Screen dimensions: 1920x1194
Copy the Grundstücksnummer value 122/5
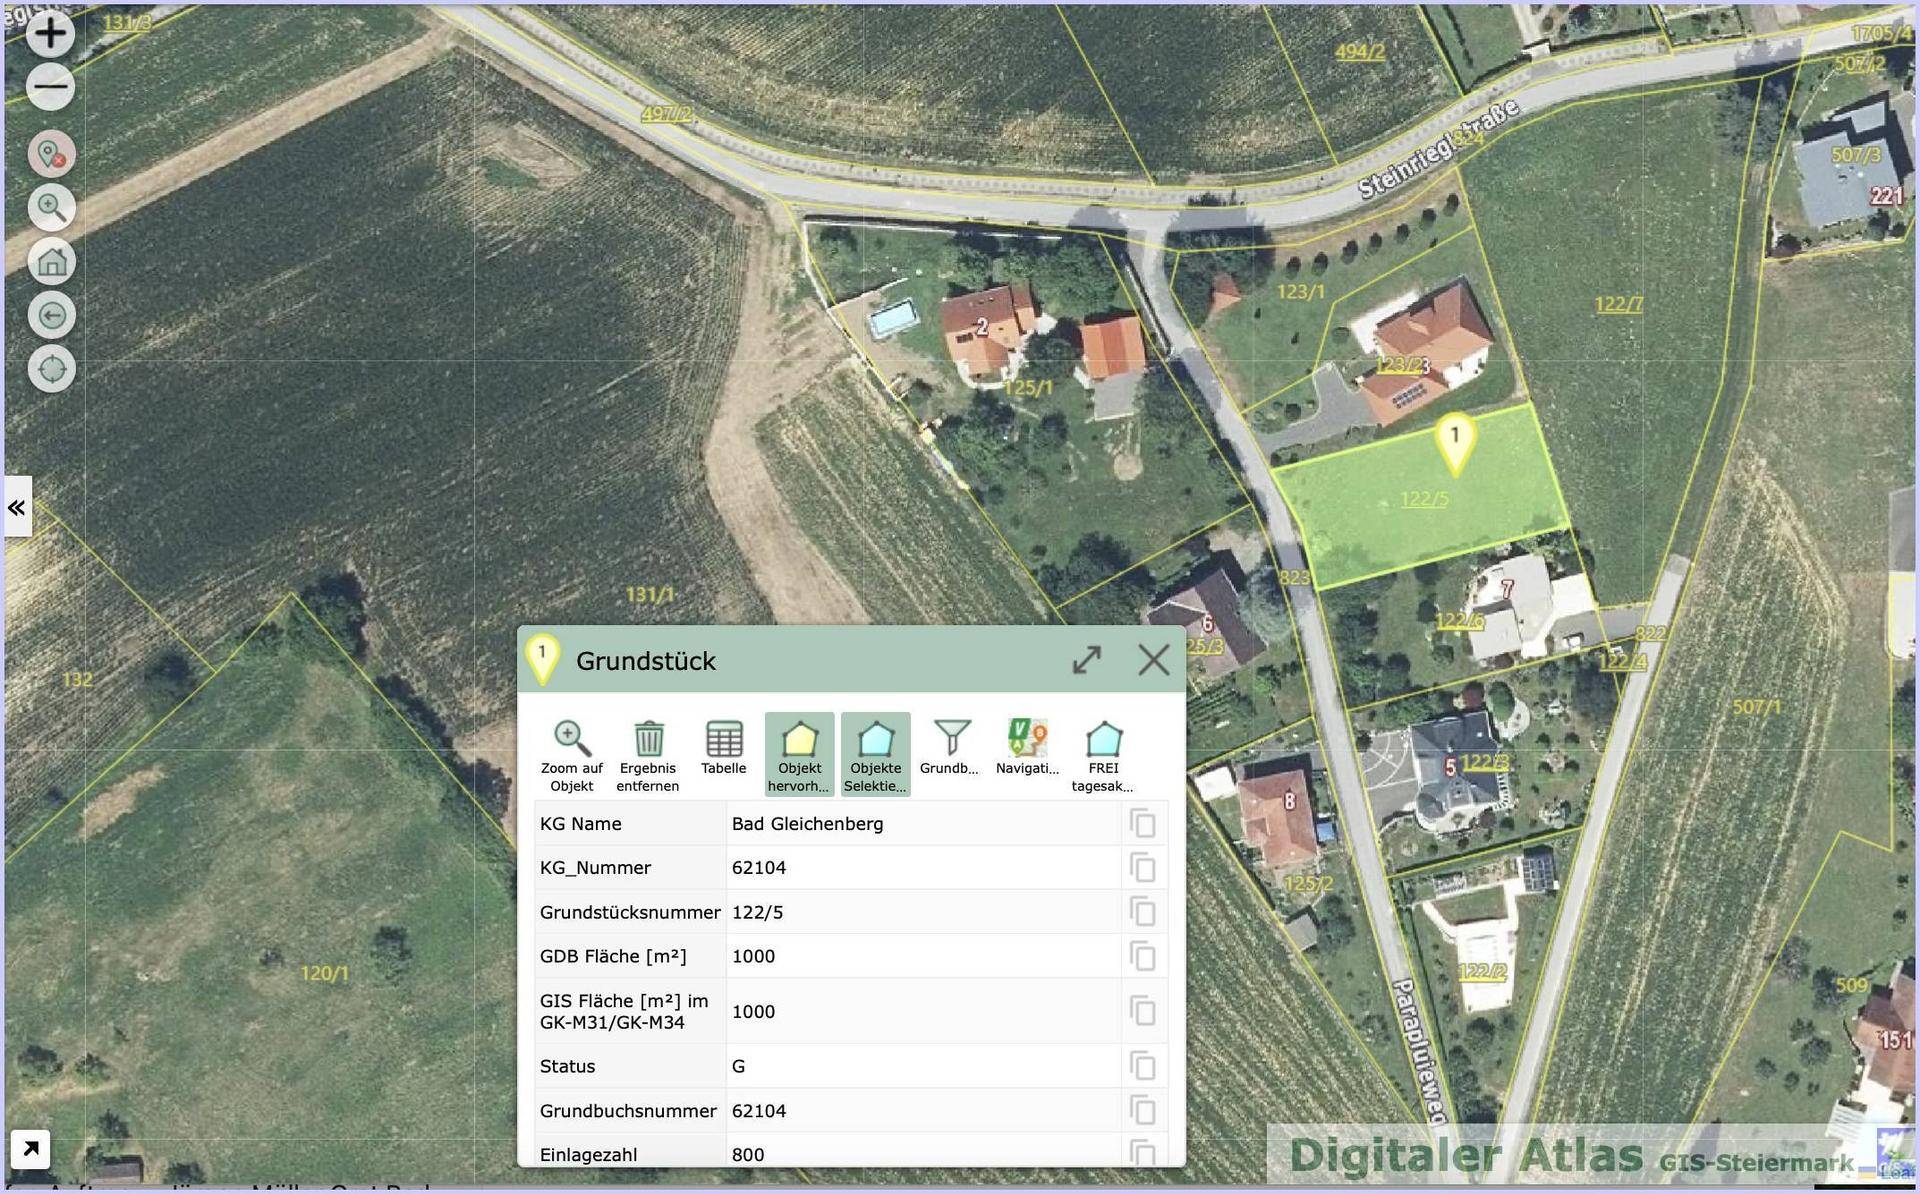point(1143,912)
